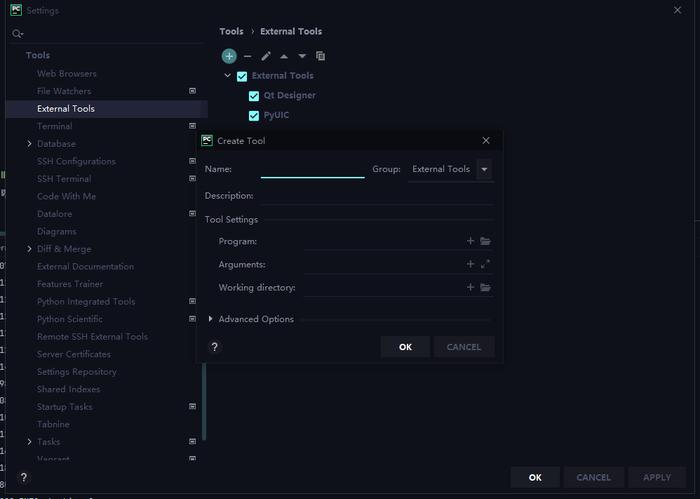
Task: Expand the Arguments field editor
Action: coord(485,264)
